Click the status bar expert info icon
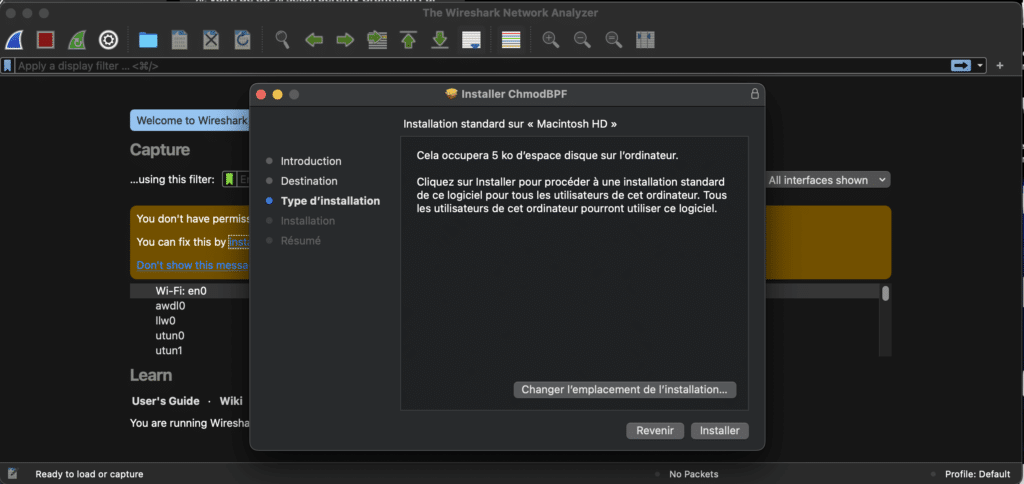 tap(12, 474)
